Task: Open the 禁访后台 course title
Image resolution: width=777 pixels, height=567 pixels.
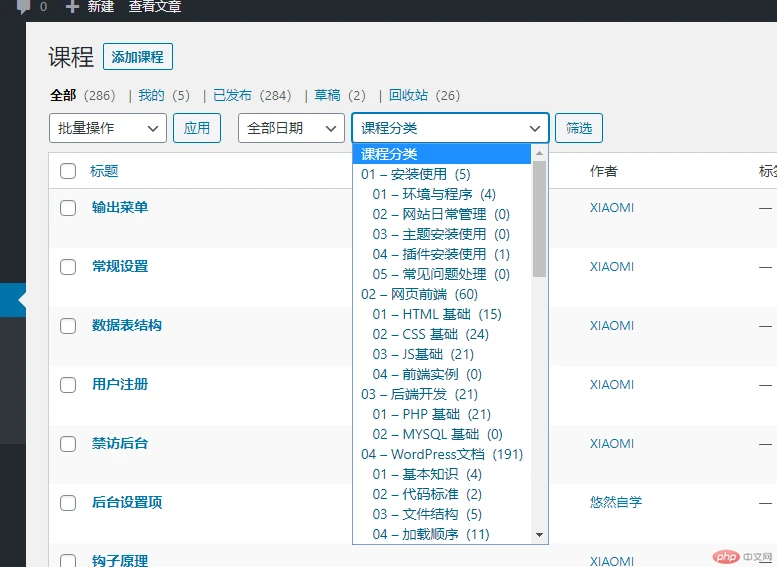Action: tap(120, 443)
